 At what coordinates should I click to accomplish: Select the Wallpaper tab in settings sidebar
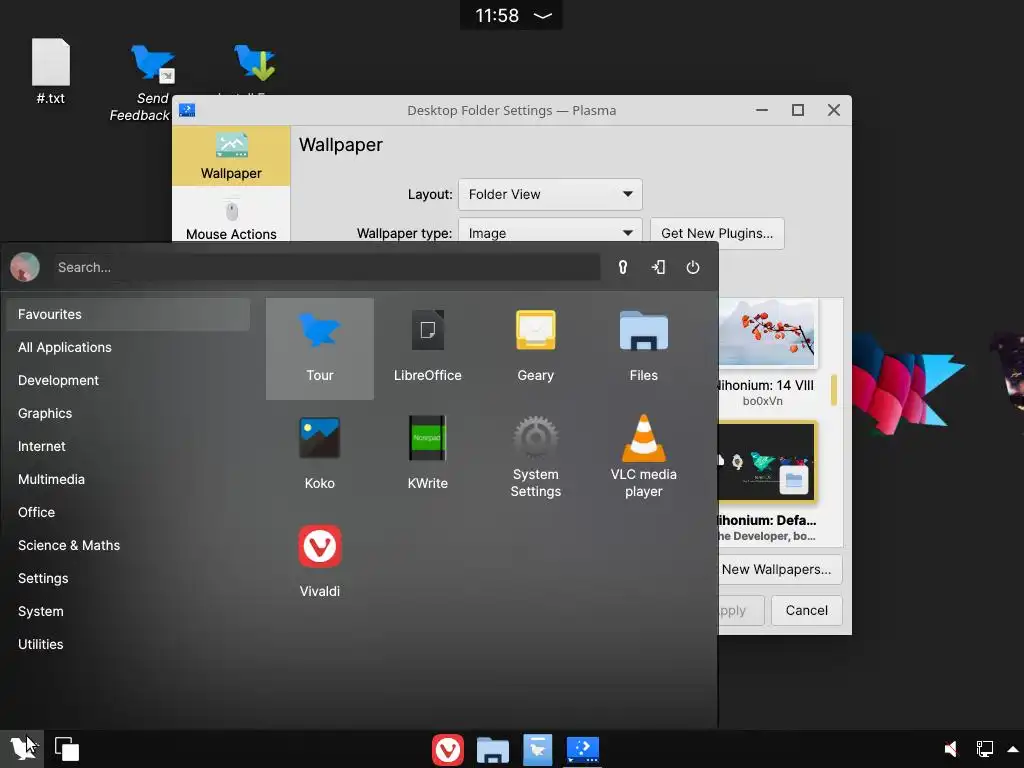coord(231,156)
